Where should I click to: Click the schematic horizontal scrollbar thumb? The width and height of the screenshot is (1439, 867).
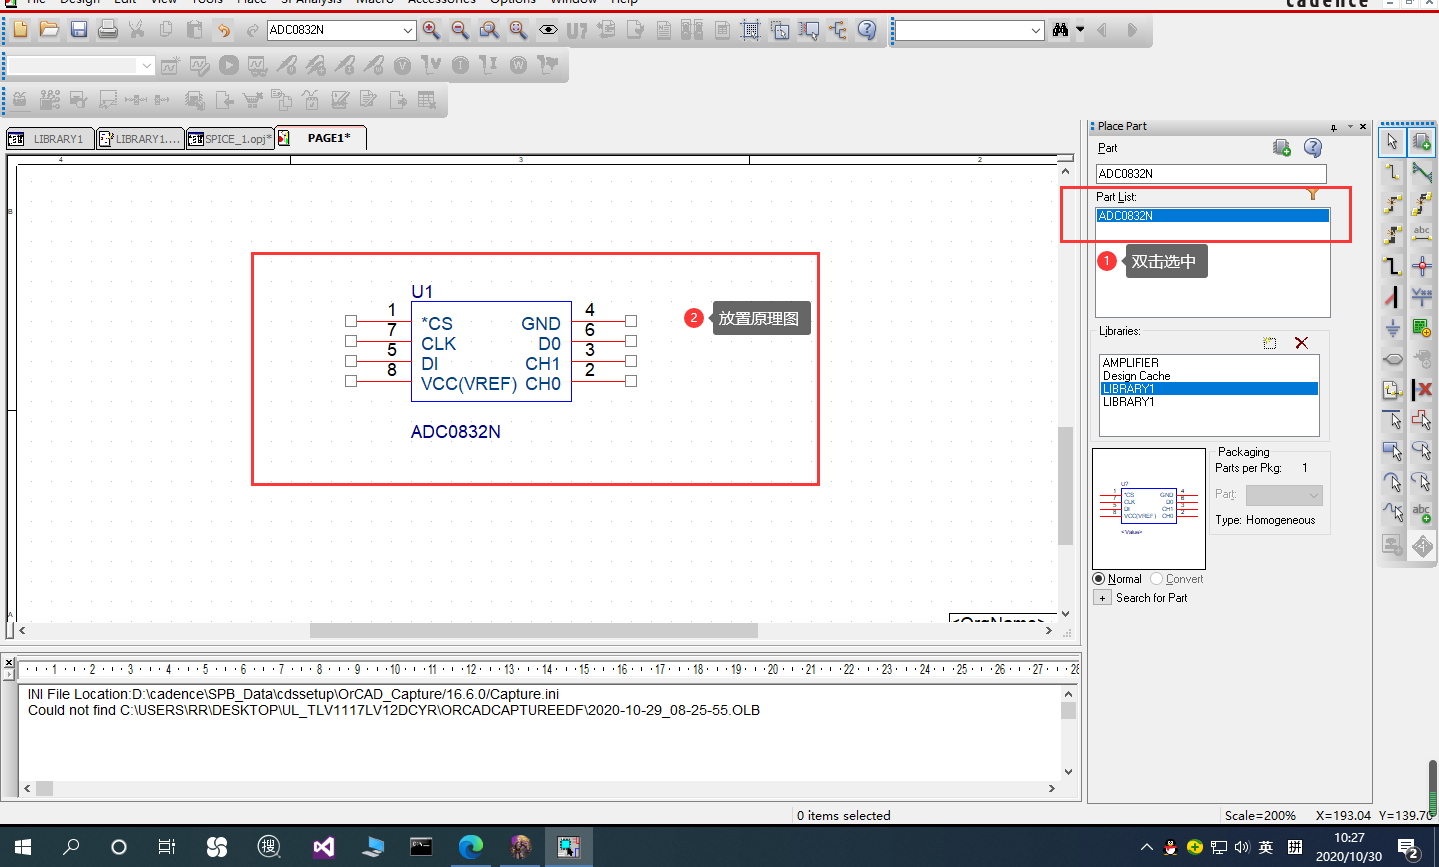coord(534,631)
